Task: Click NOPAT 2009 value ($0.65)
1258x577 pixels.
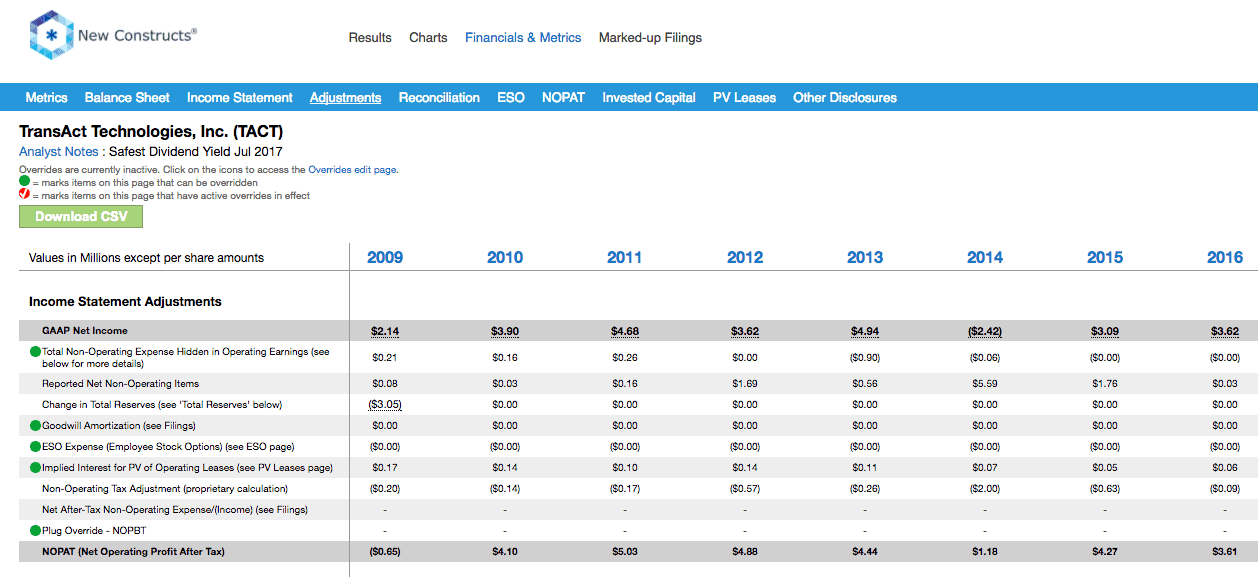Action: coord(385,552)
